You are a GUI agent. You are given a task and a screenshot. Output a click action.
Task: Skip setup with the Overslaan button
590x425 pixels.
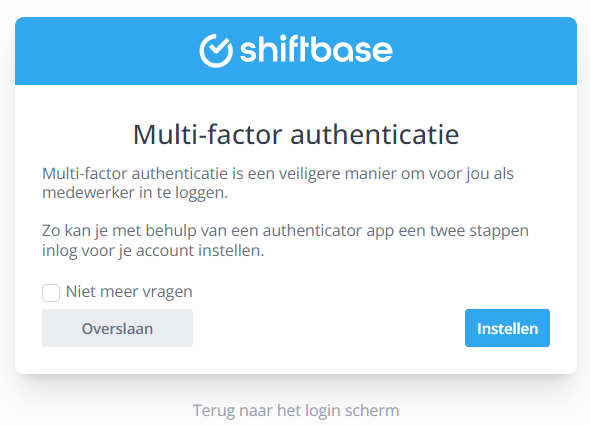click(117, 328)
